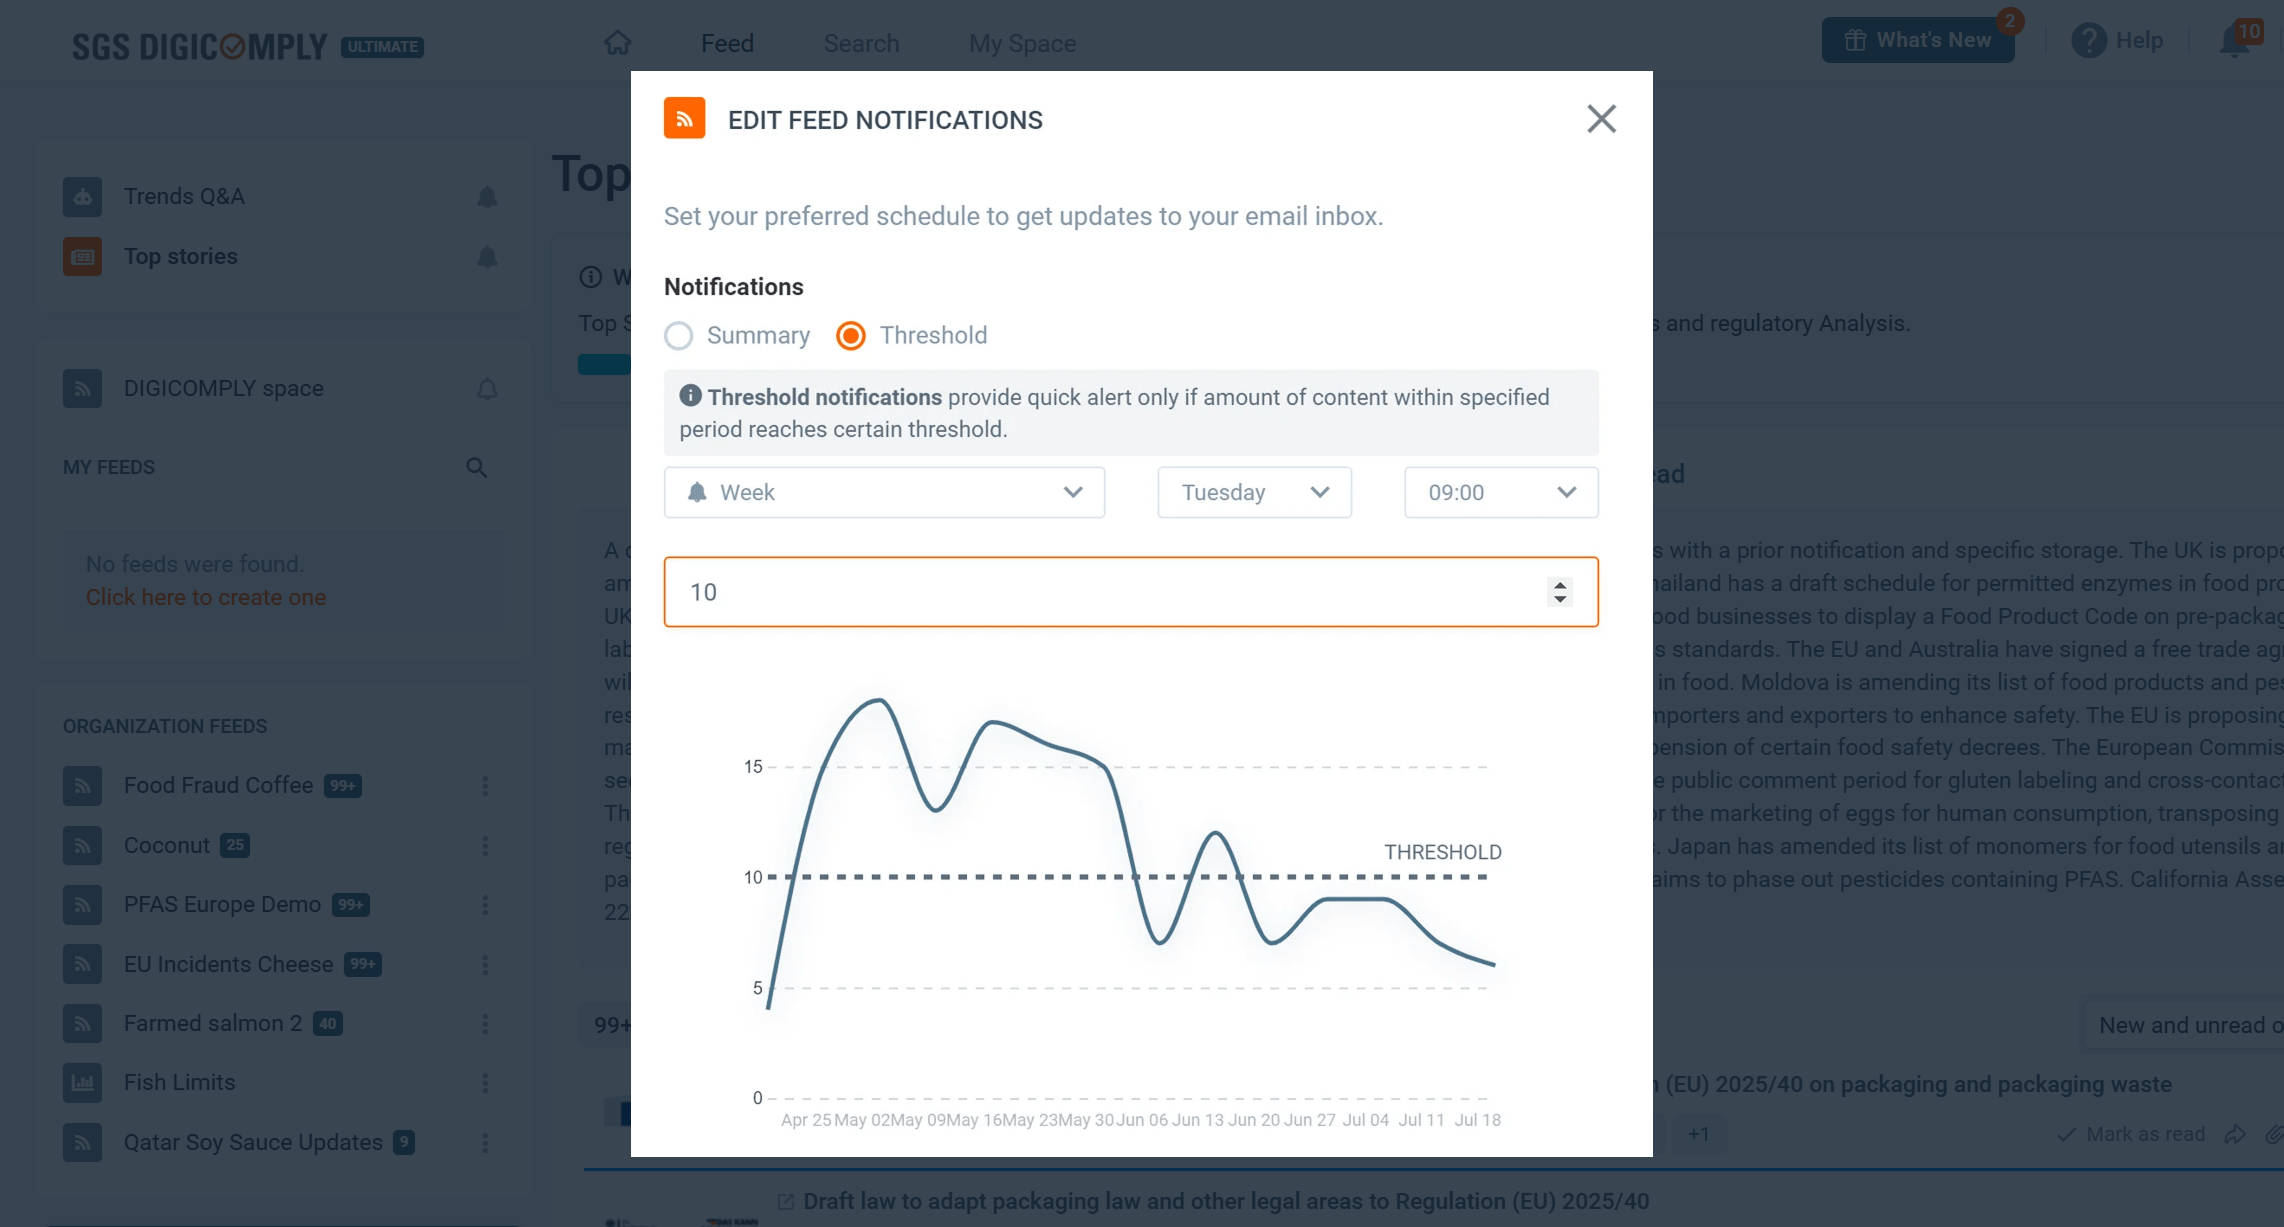Click the Fish Limits chart icon

pyautogui.click(x=82, y=1083)
